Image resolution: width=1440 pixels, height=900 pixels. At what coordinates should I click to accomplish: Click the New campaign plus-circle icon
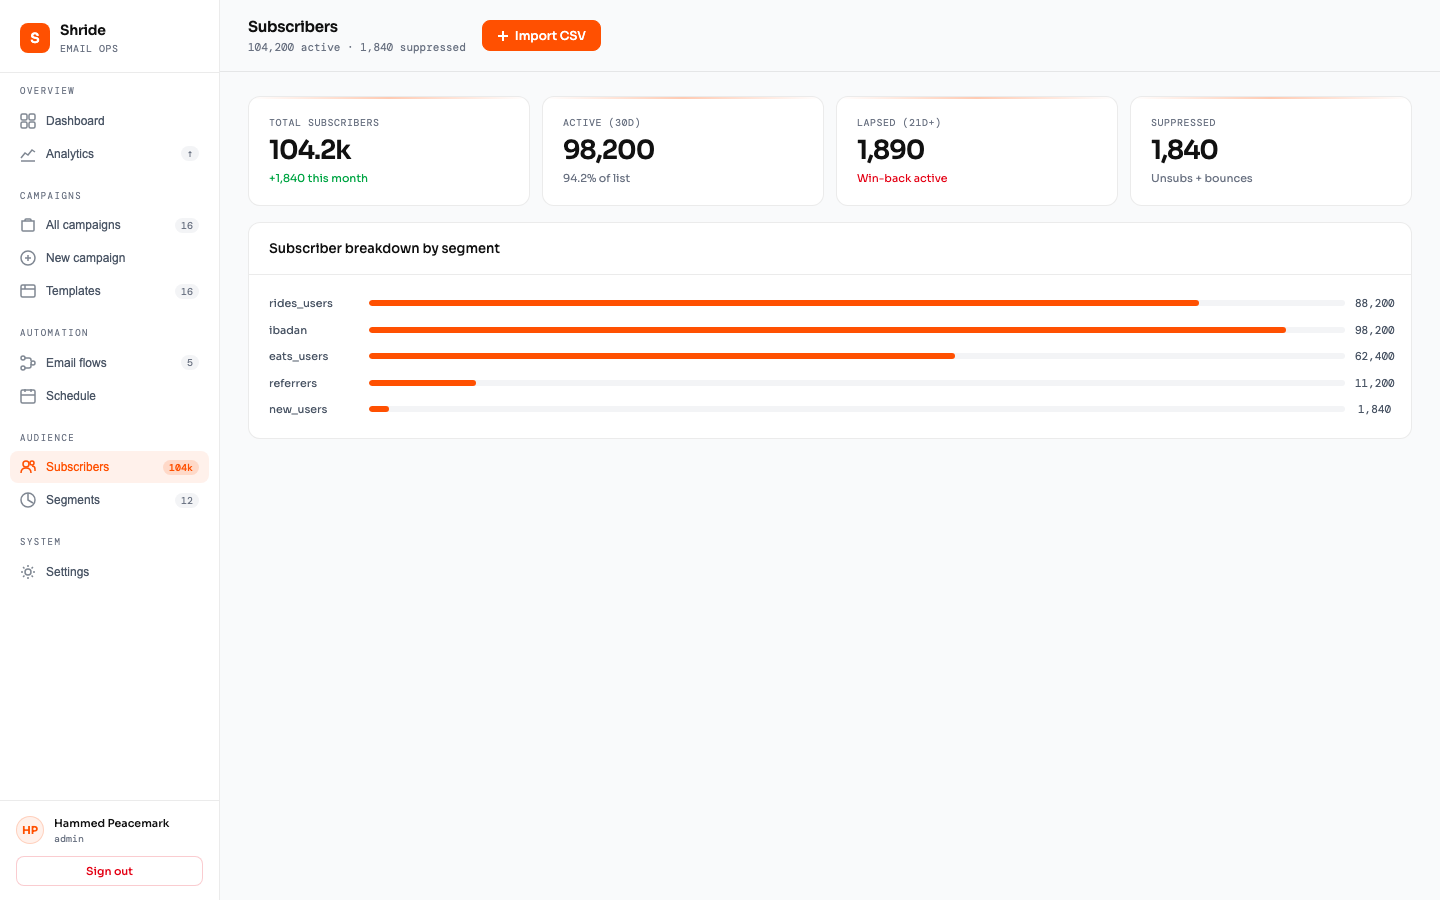point(28,258)
